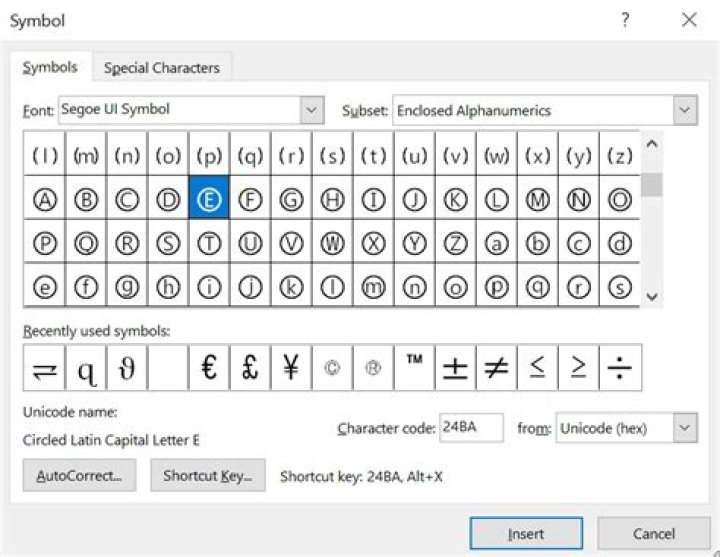Click the Insert button
Image resolution: width=720 pixels, height=557 pixels.
[526, 534]
